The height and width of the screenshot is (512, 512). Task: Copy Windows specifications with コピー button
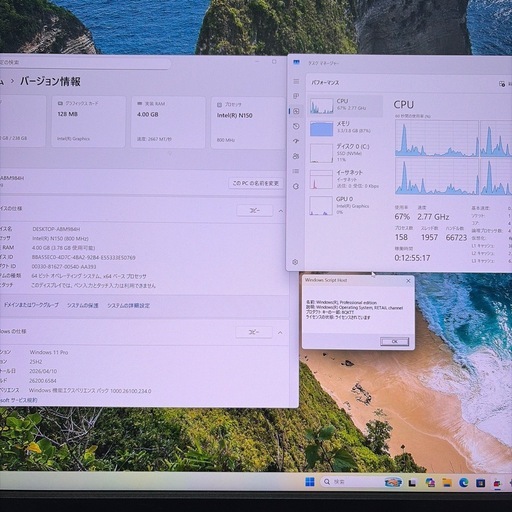(254, 332)
